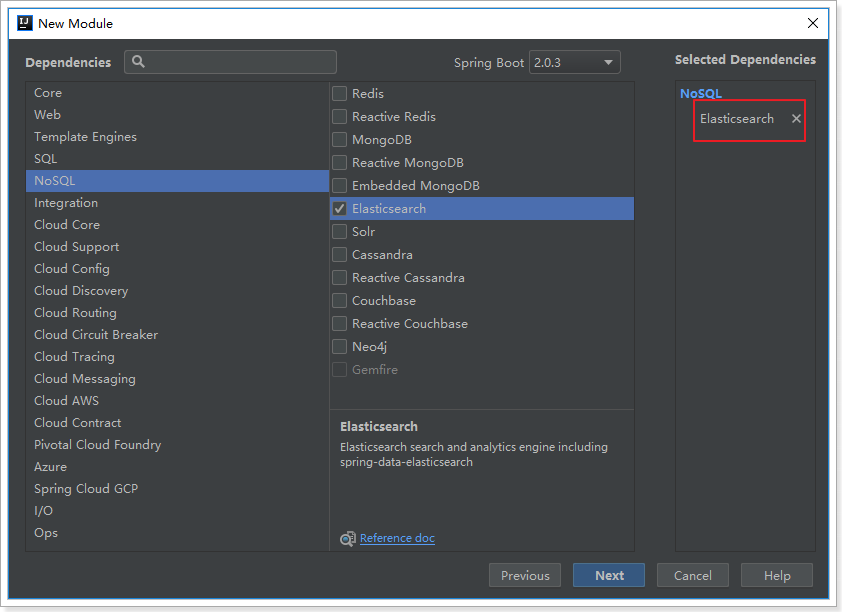Image resolution: width=842 pixels, height=612 pixels.
Task: Check the Neo4j dependency box
Action: tap(340, 347)
